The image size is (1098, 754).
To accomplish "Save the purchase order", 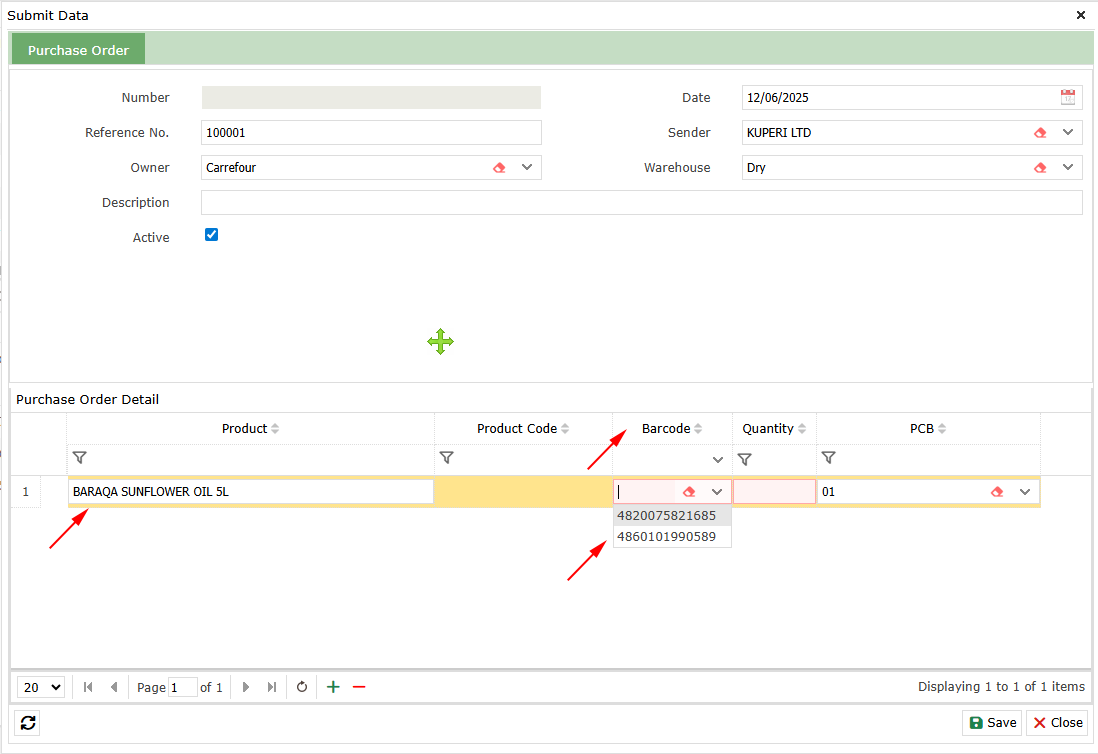I will click(x=992, y=723).
